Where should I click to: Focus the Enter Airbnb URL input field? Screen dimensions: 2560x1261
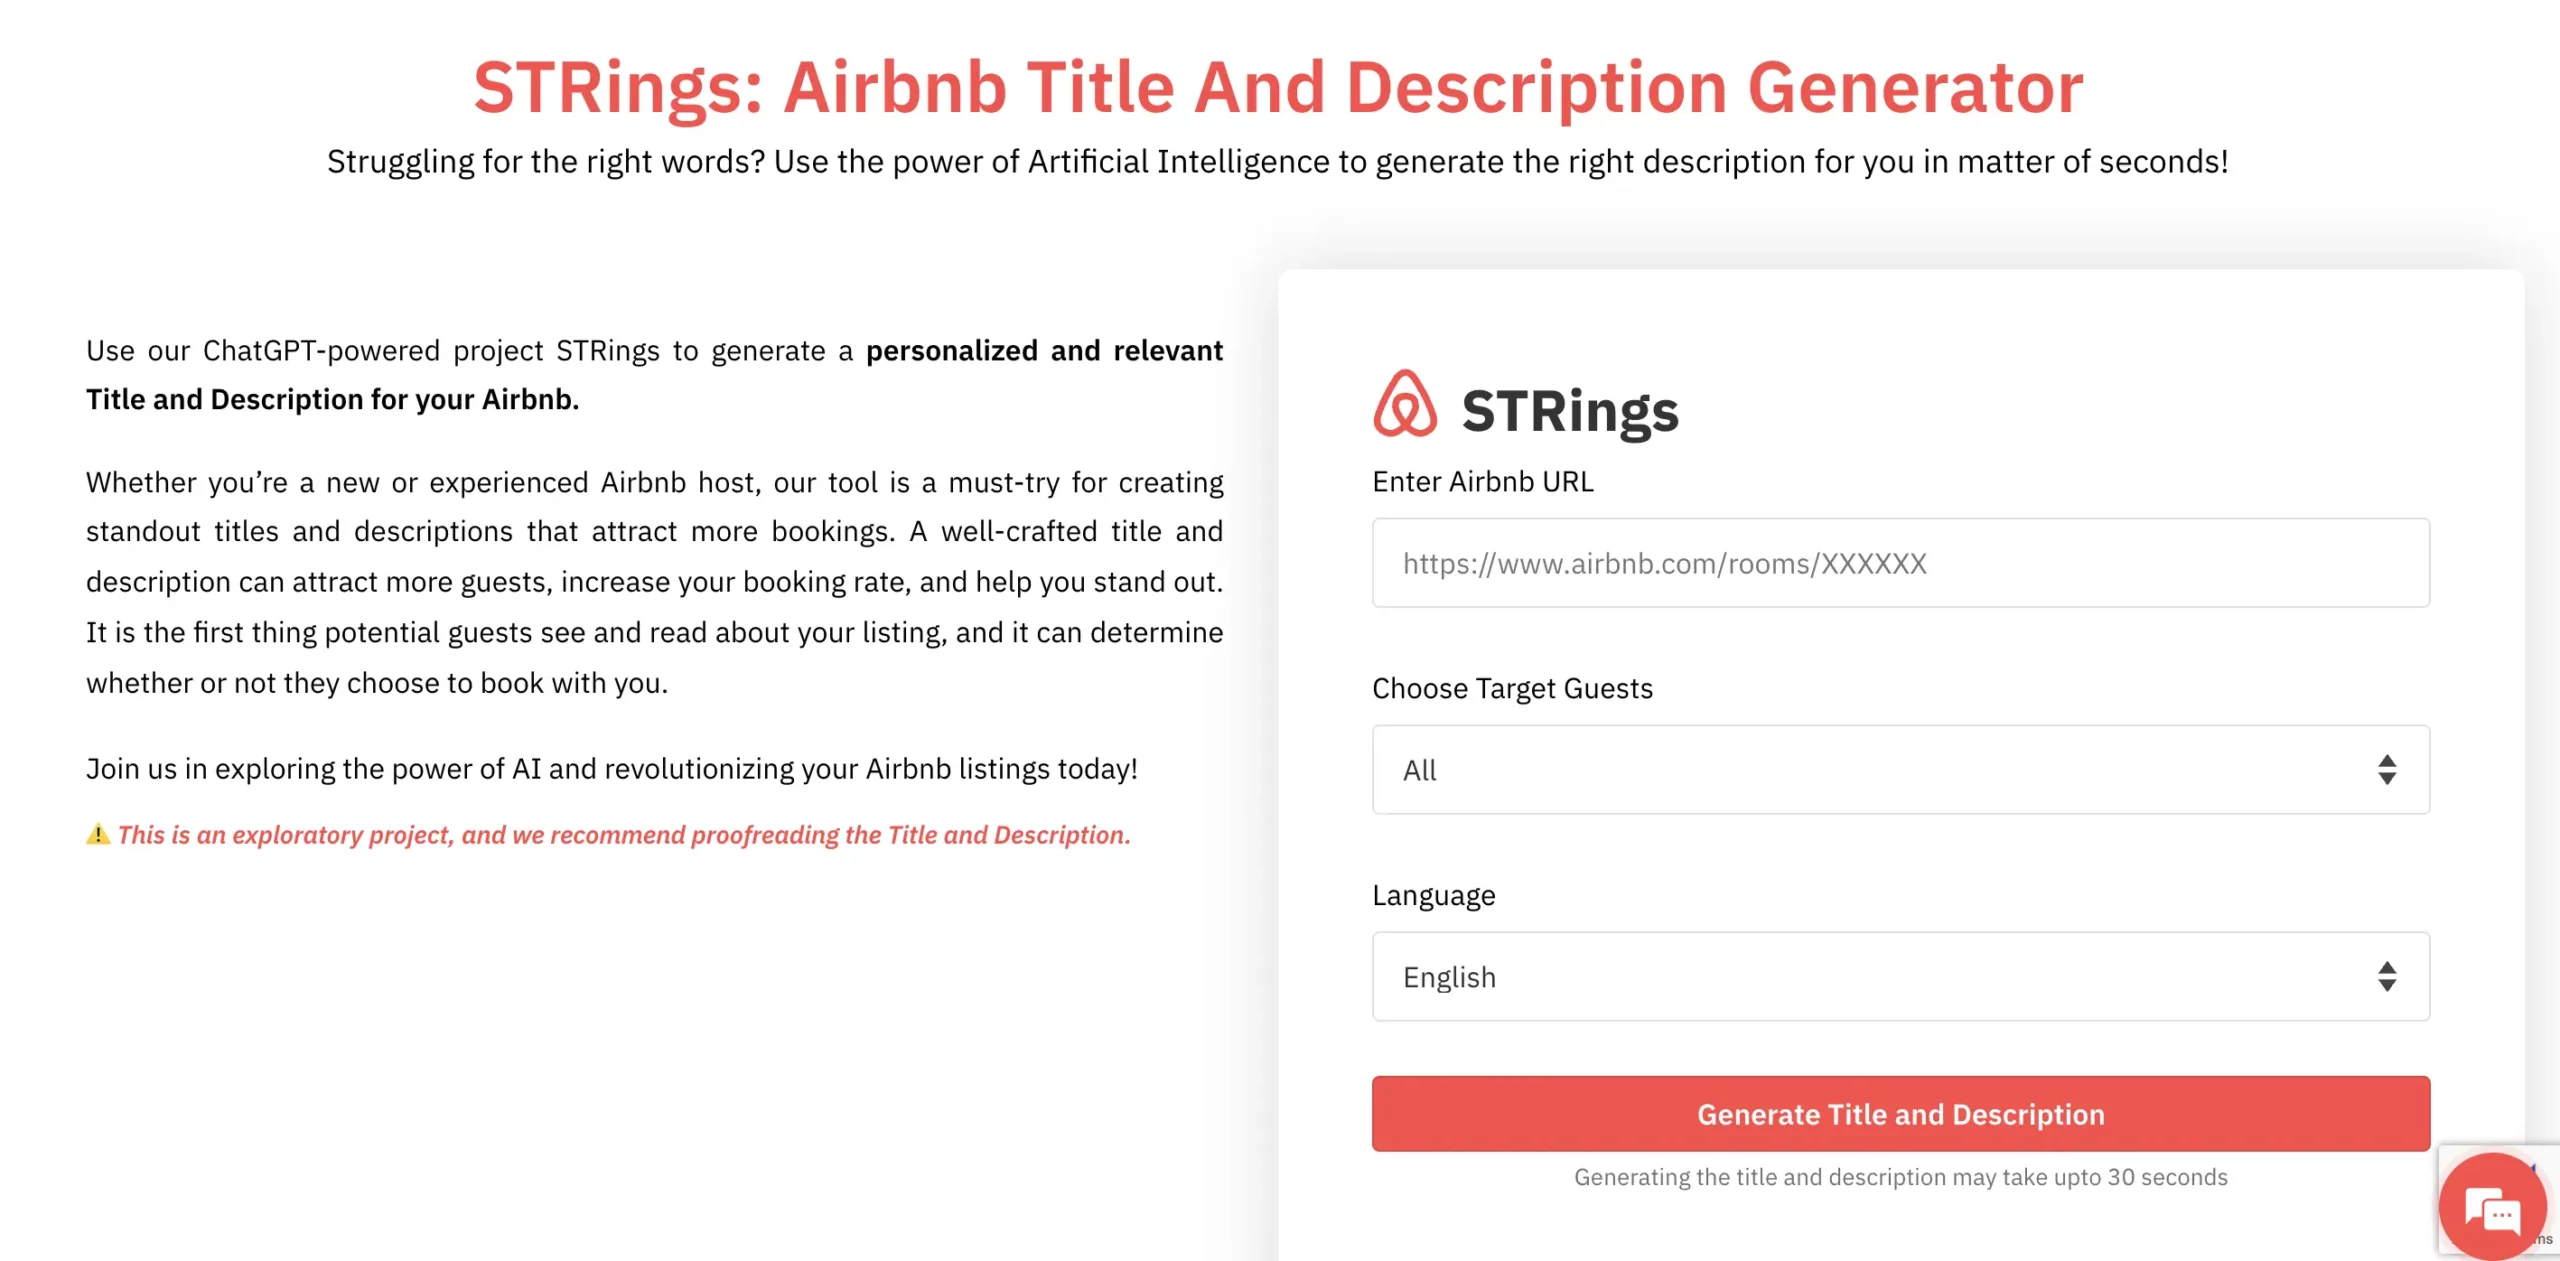[x=1900, y=562]
